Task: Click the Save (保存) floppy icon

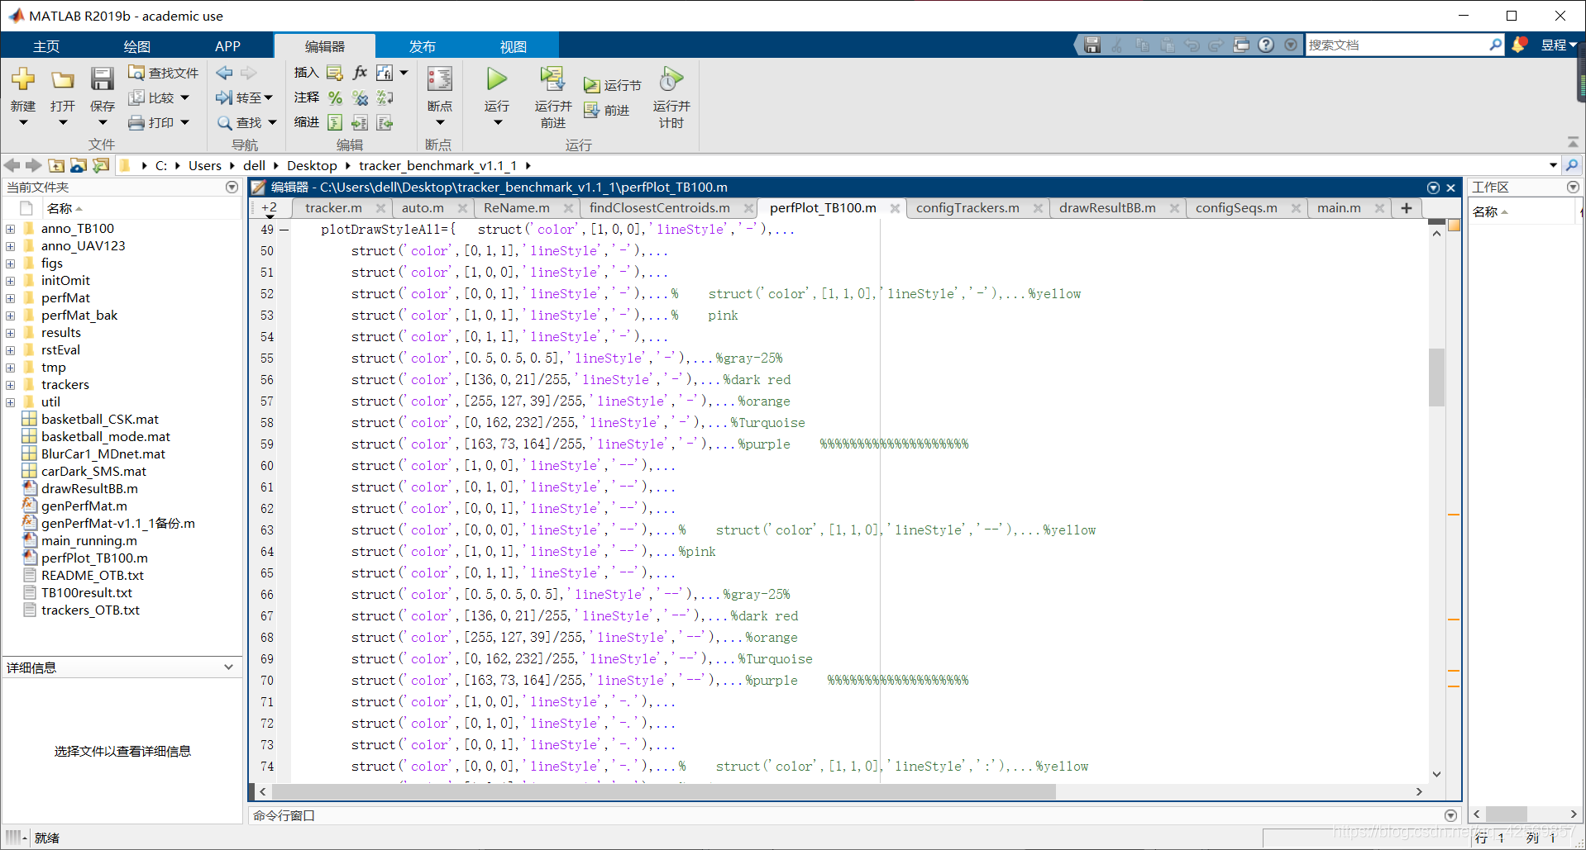Action: click(102, 79)
